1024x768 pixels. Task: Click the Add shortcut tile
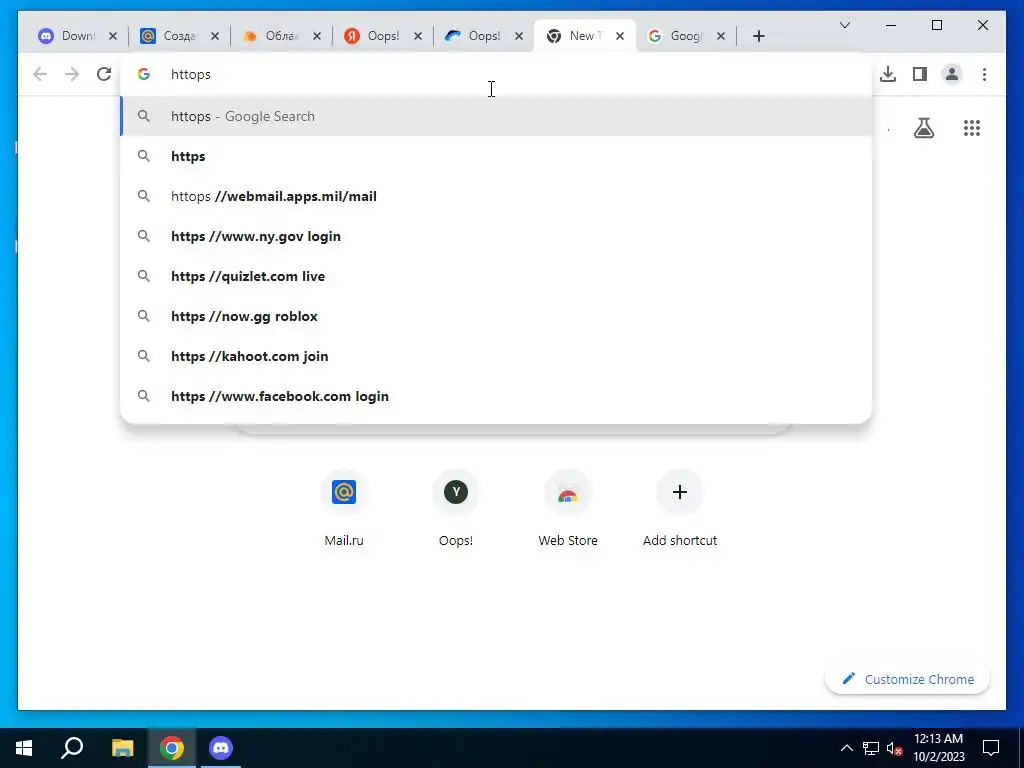coord(680,508)
